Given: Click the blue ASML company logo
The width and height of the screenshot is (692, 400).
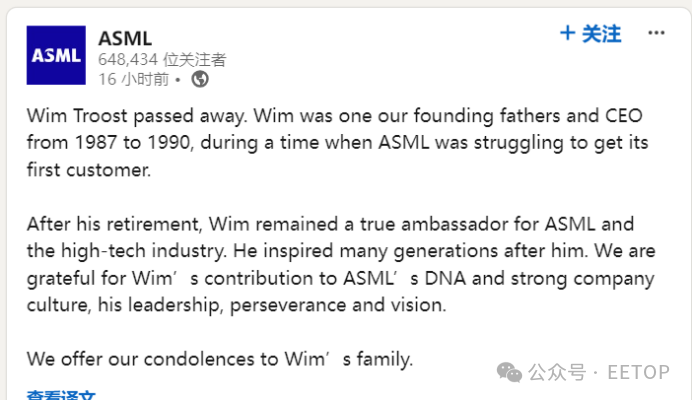Looking at the screenshot, I should (x=56, y=56).
